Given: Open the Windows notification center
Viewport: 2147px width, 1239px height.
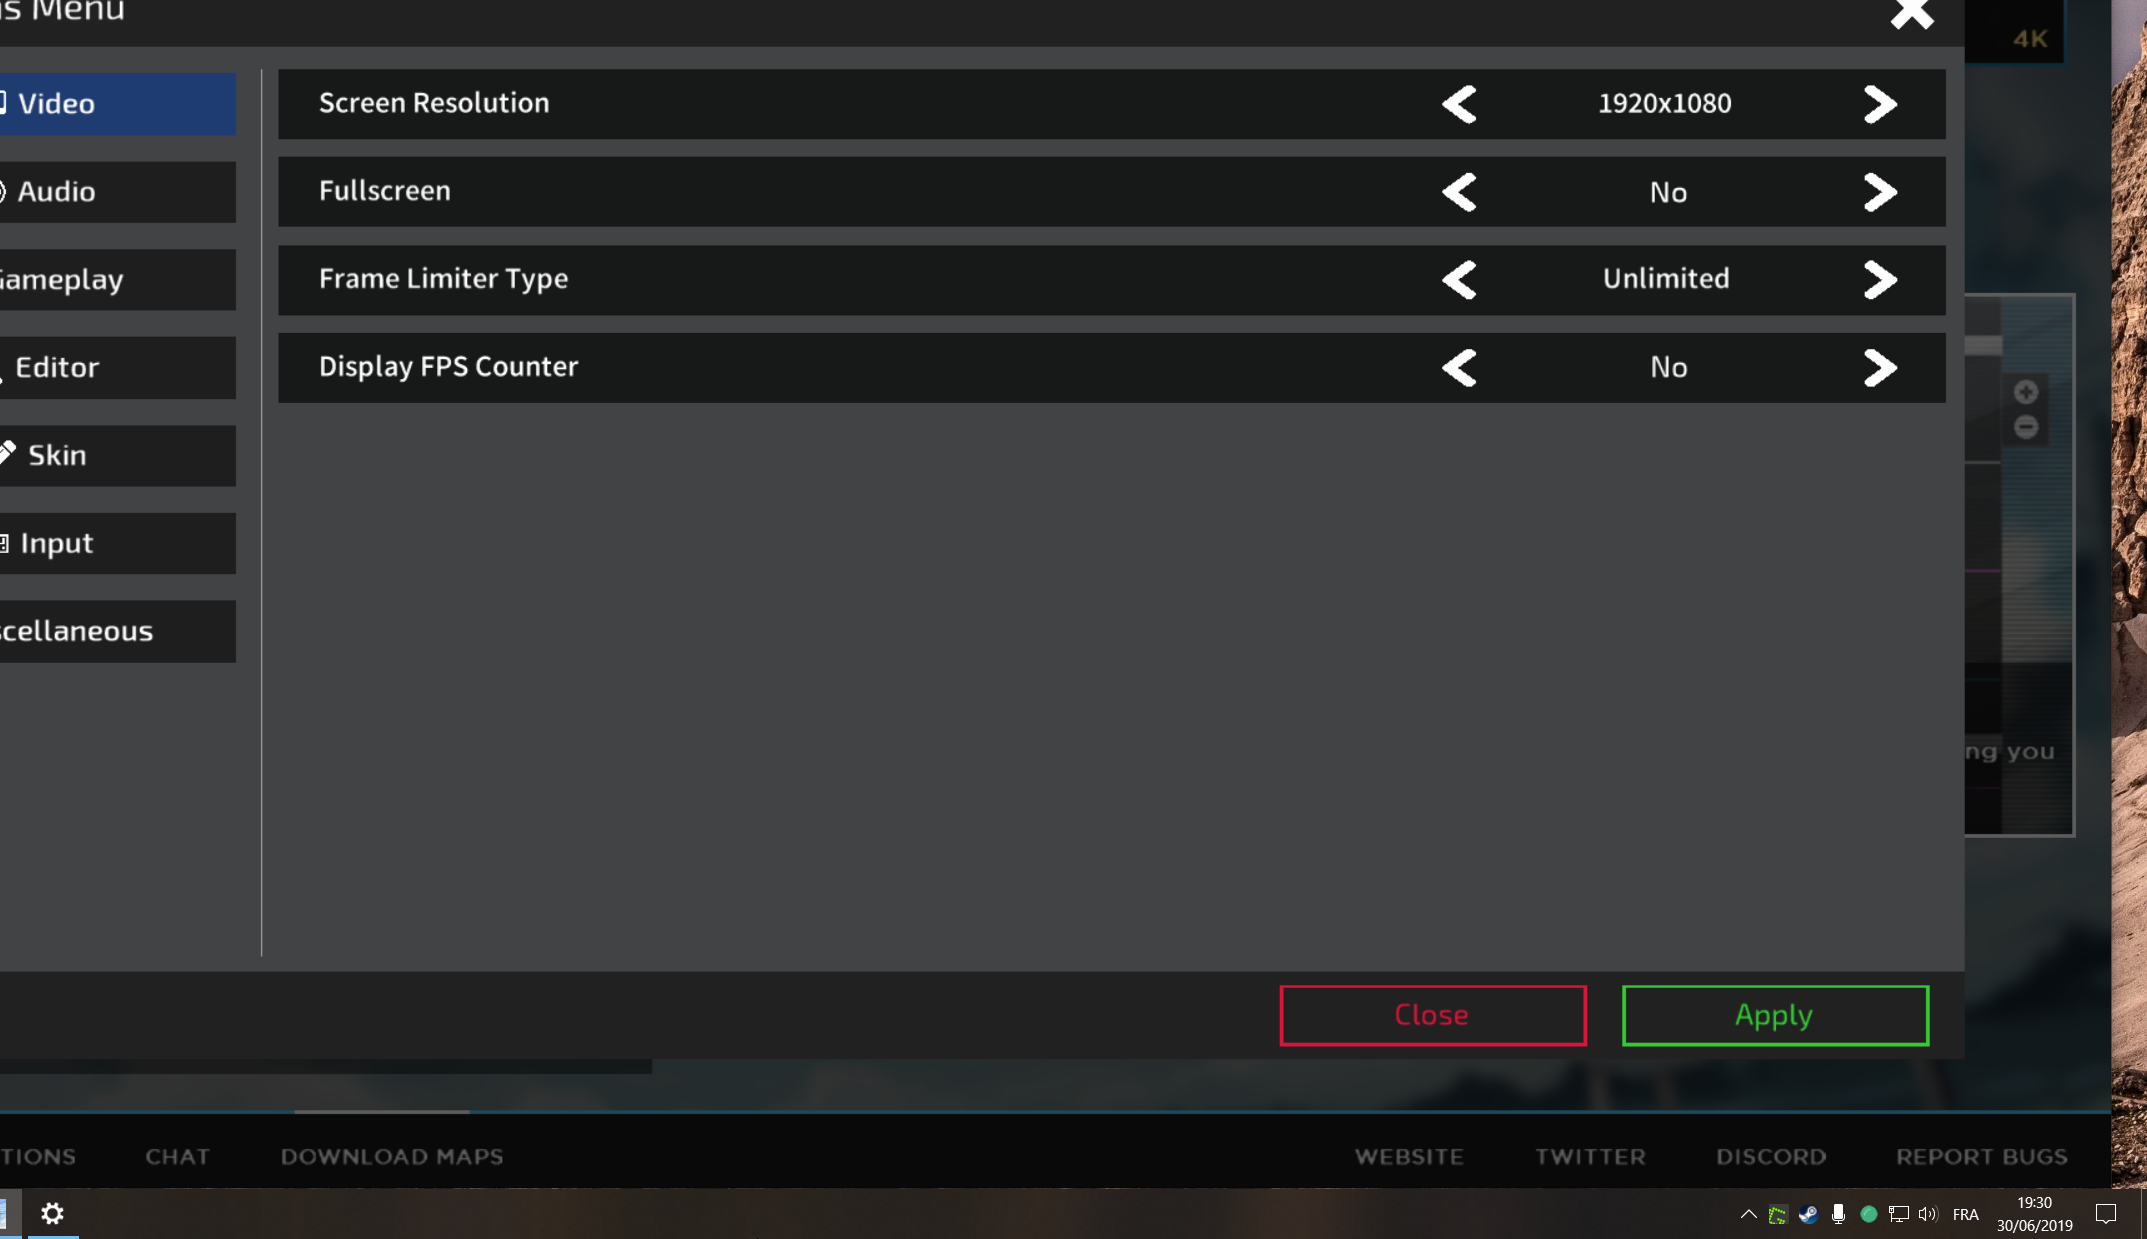Looking at the screenshot, I should (2104, 1213).
